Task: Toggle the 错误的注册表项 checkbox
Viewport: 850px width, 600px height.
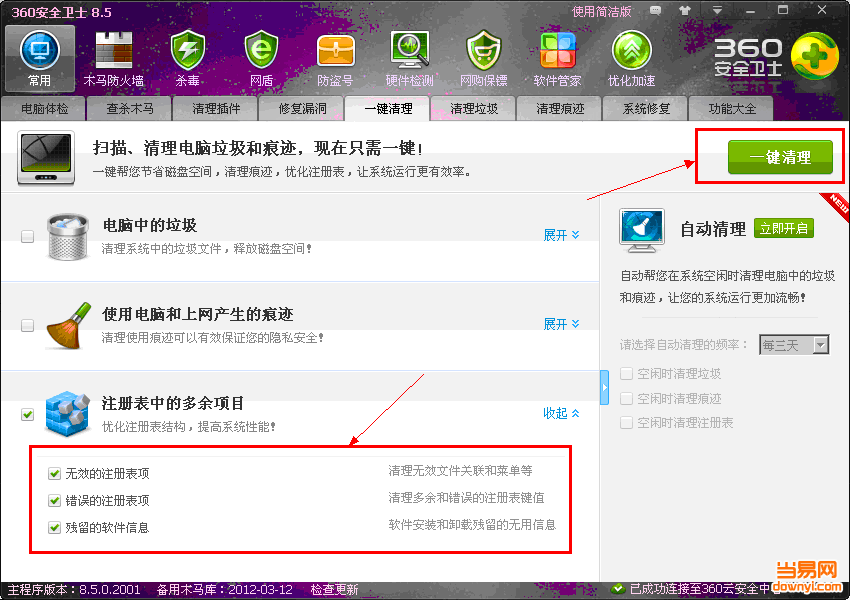Action: 53,499
